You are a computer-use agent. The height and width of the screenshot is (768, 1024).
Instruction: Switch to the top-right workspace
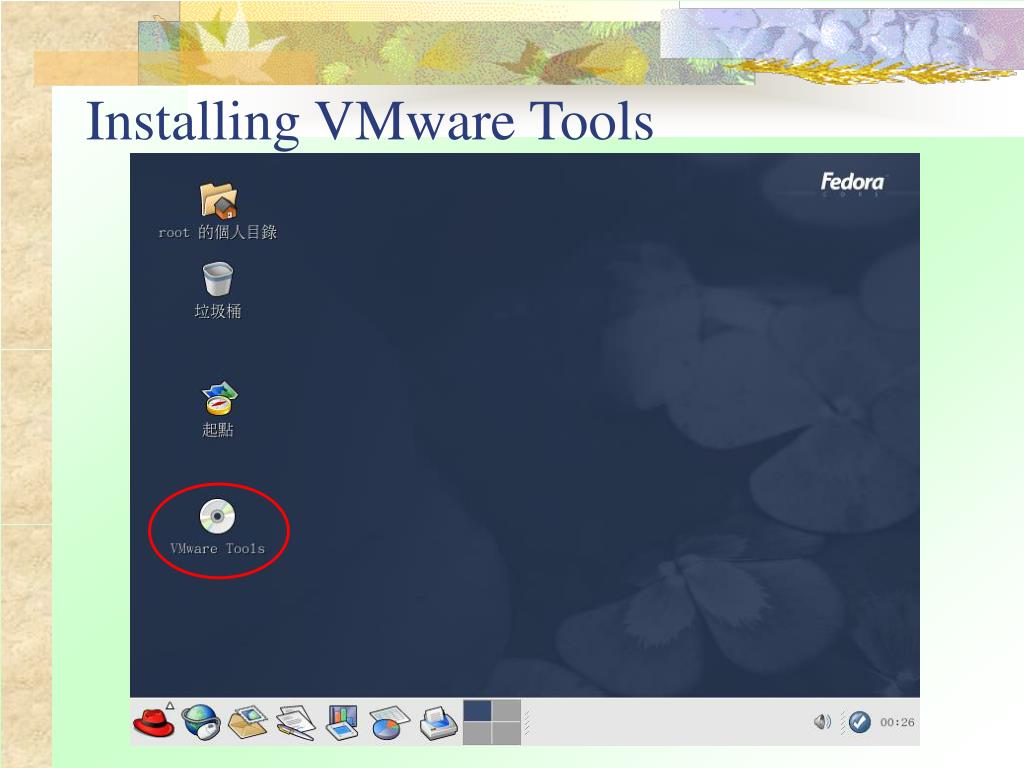[x=506, y=711]
